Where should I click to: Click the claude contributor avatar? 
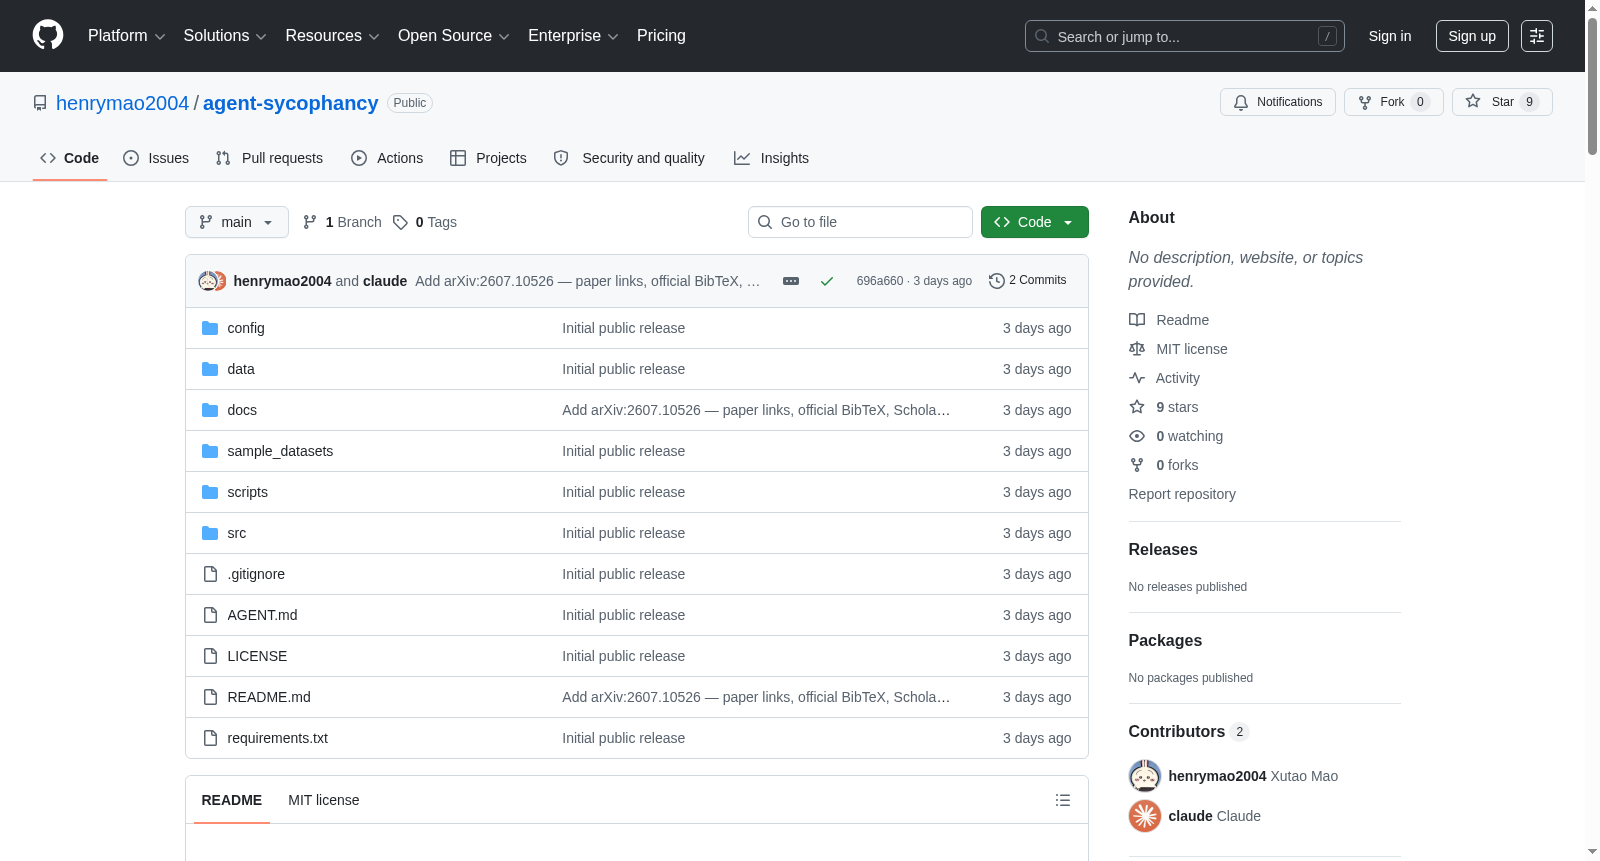point(1145,816)
